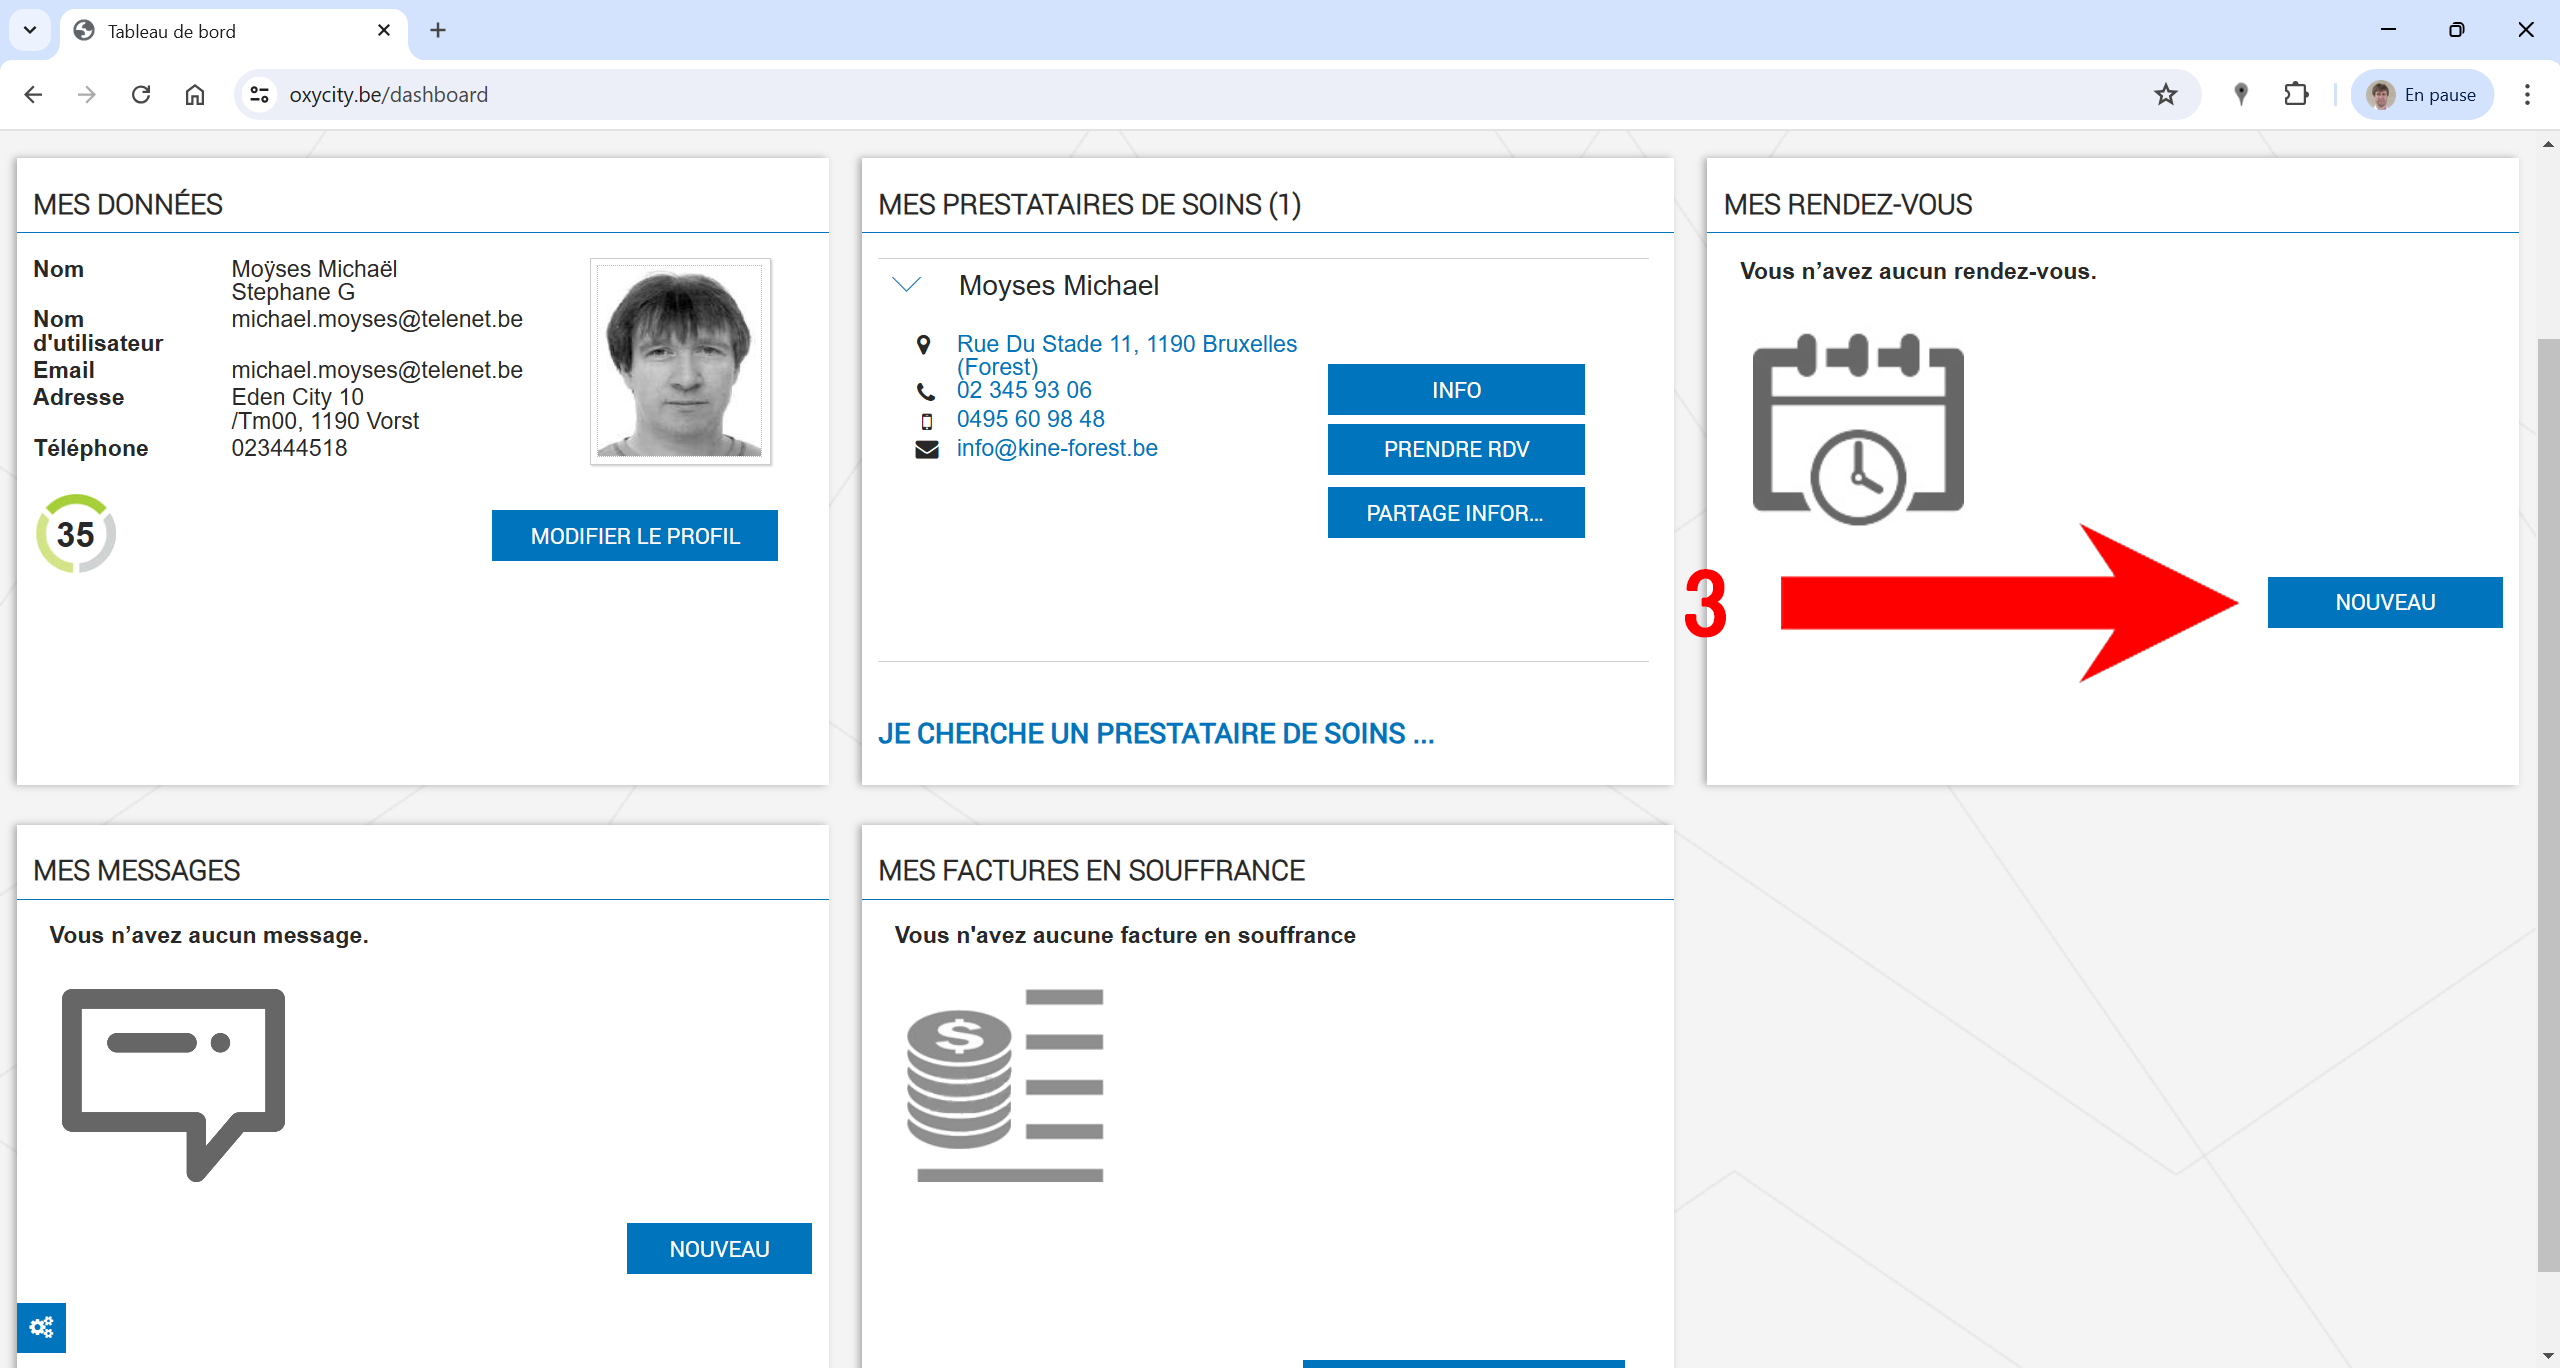
Task: Collapse the Moyses Michael provider chevron
Action: (906, 285)
